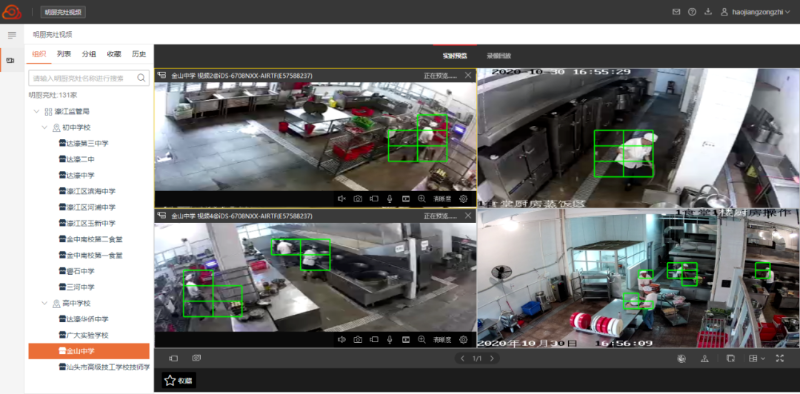
Task: Collapse the 初中学校 tree node
Action: pyautogui.click(x=45, y=127)
